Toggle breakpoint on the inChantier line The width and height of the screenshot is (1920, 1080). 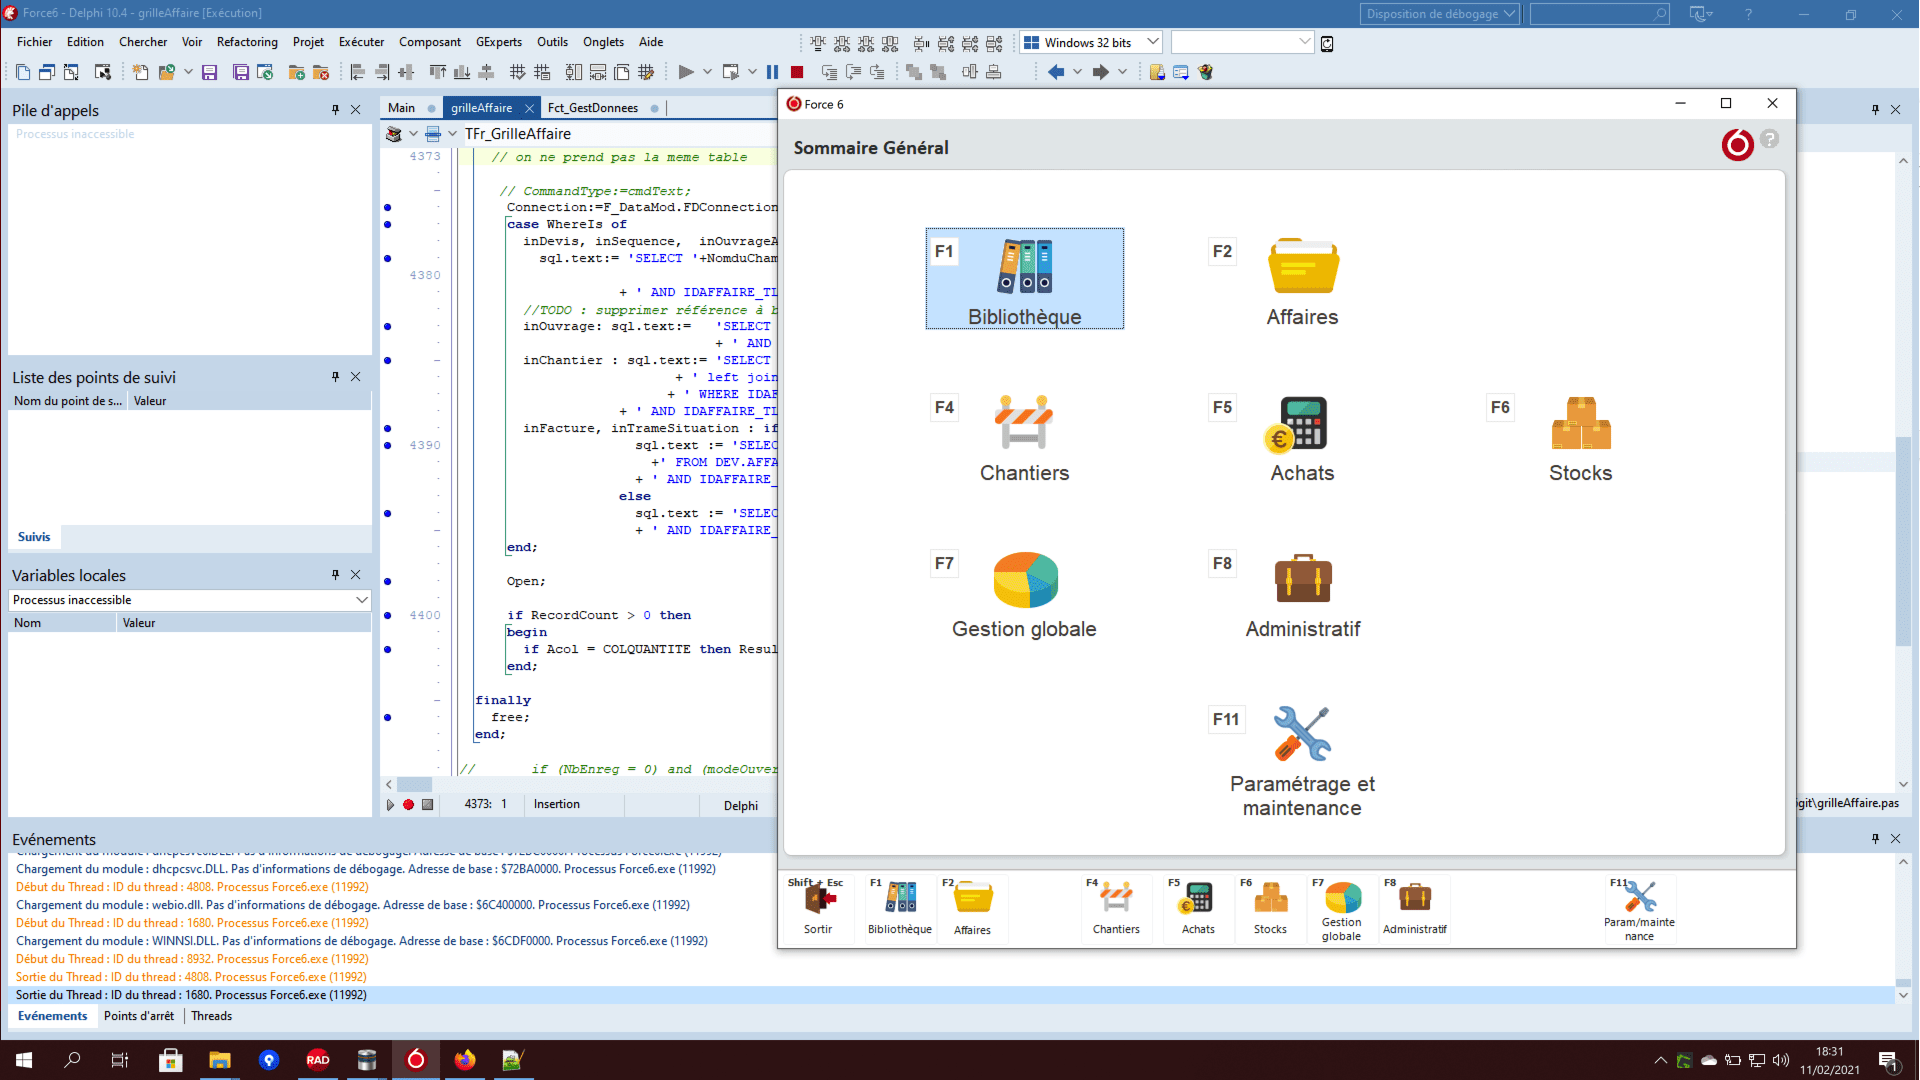(x=388, y=360)
